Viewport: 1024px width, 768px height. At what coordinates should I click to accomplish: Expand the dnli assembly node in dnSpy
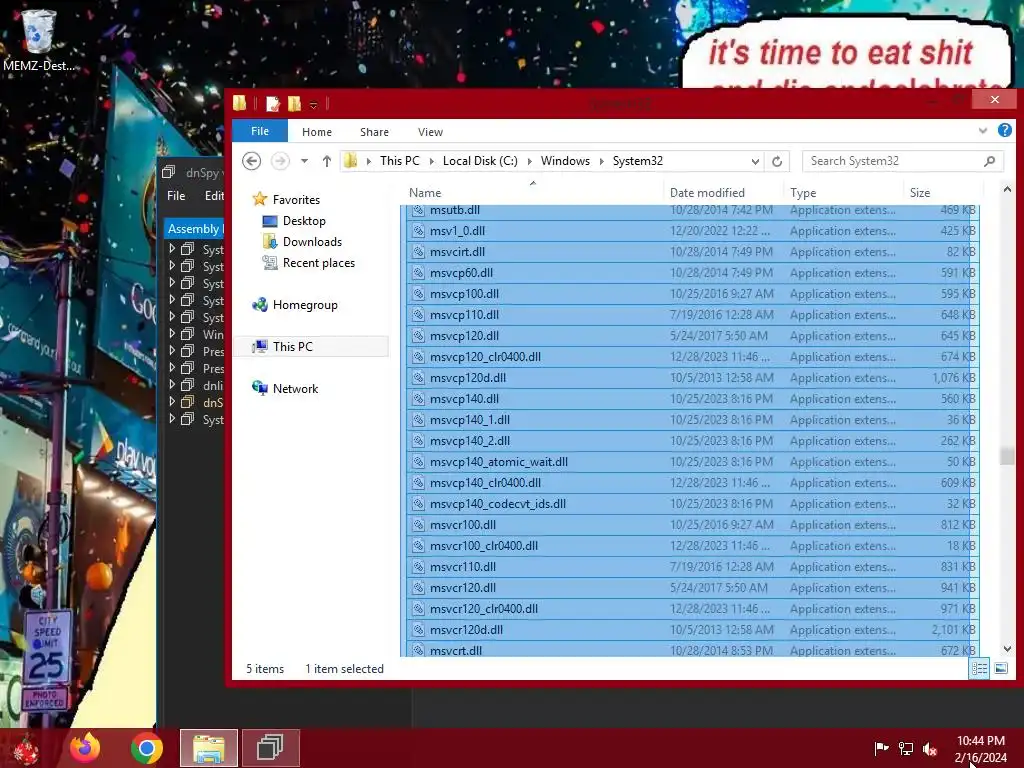click(x=172, y=385)
